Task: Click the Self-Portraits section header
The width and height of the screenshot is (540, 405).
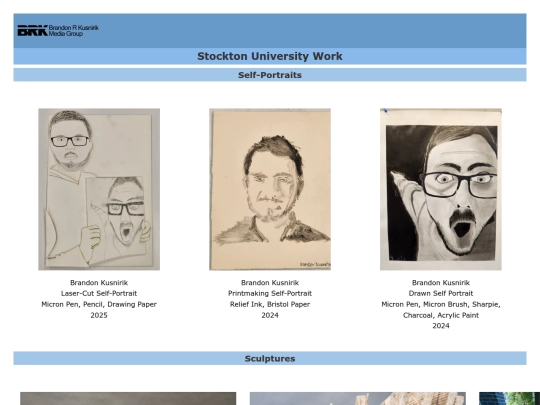Action: pyautogui.click(x=270, y=75)
